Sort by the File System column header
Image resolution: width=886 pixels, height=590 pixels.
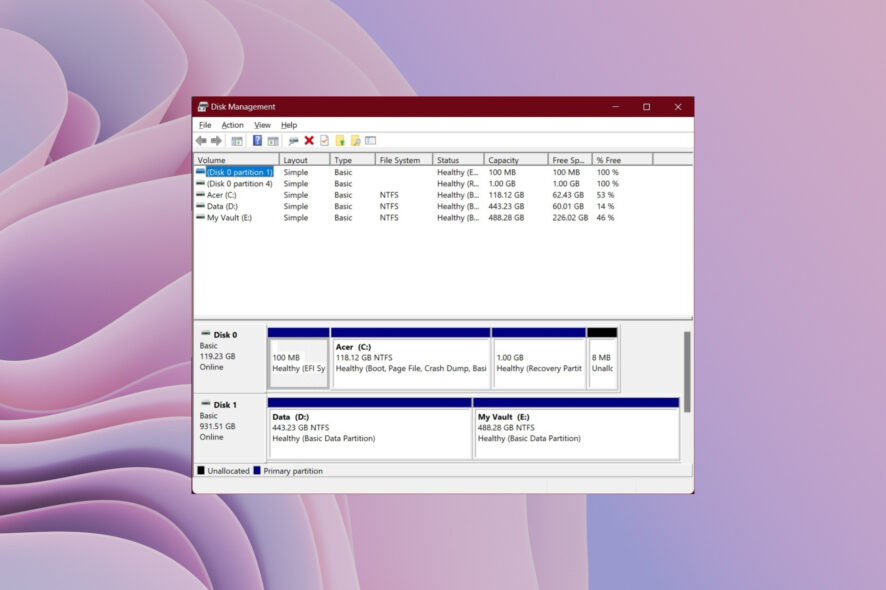403,160
